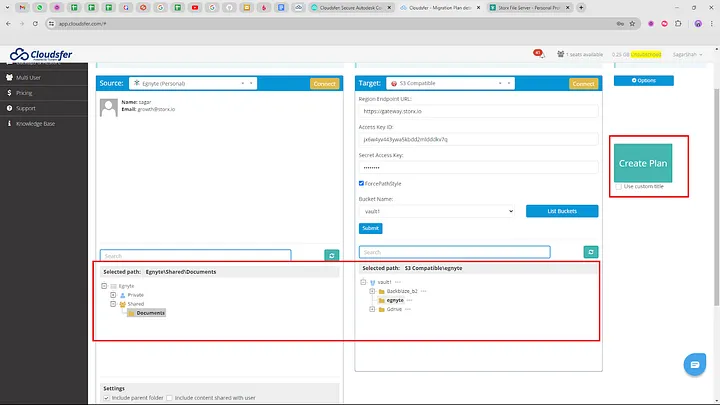This screenshot has height=405, width=720.
Task: Open tab search dropdown arrow
Action: tap(7, 7)
